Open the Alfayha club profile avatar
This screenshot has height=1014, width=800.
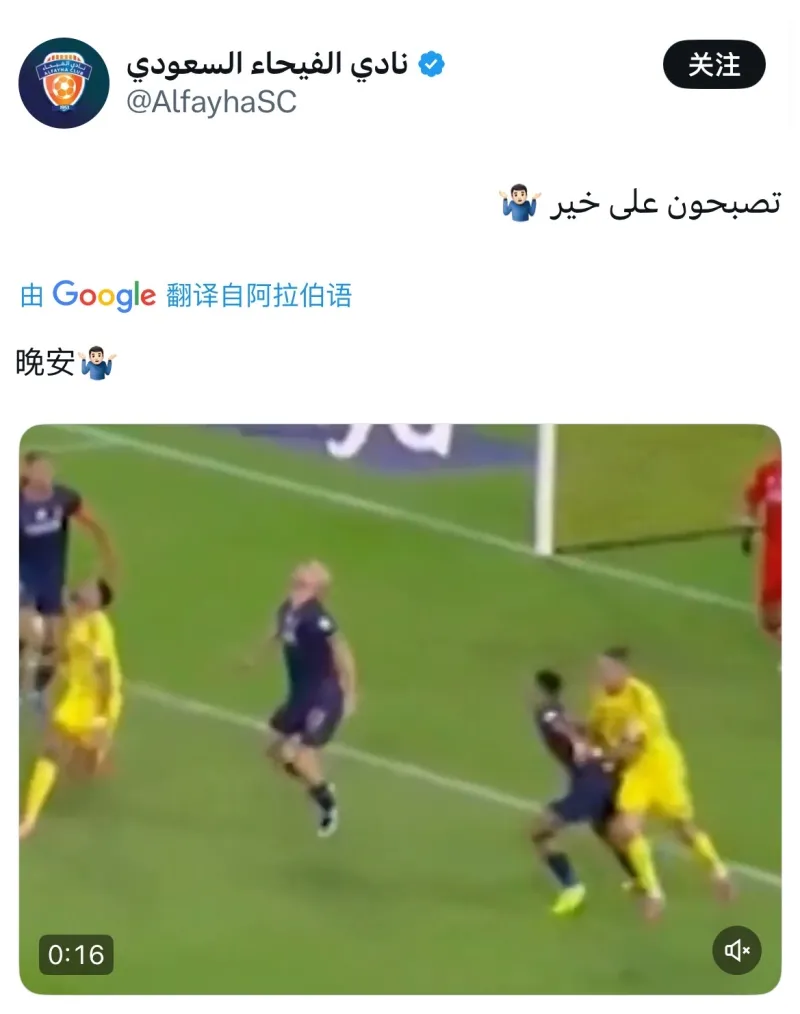coord(63,83)
